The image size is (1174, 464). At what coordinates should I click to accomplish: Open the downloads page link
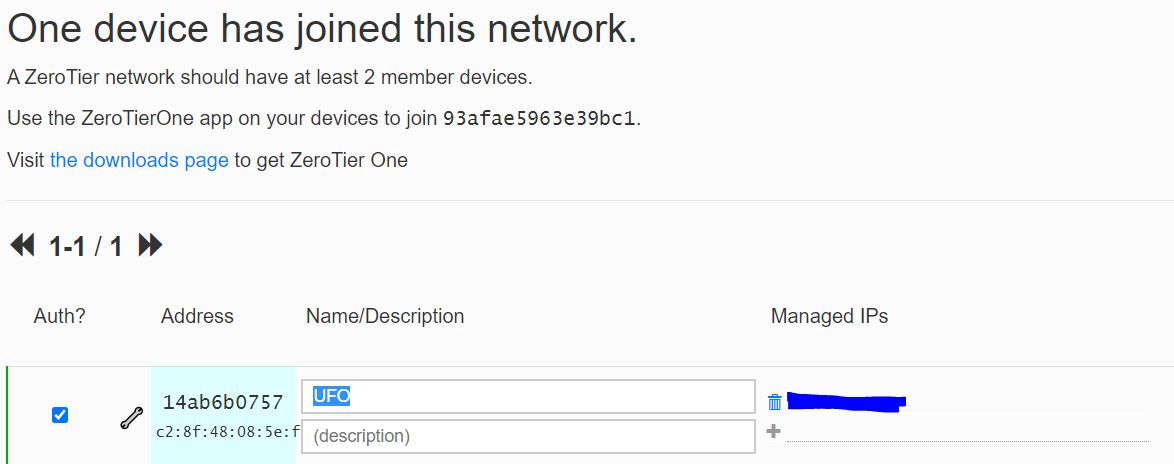coord(139,160)
